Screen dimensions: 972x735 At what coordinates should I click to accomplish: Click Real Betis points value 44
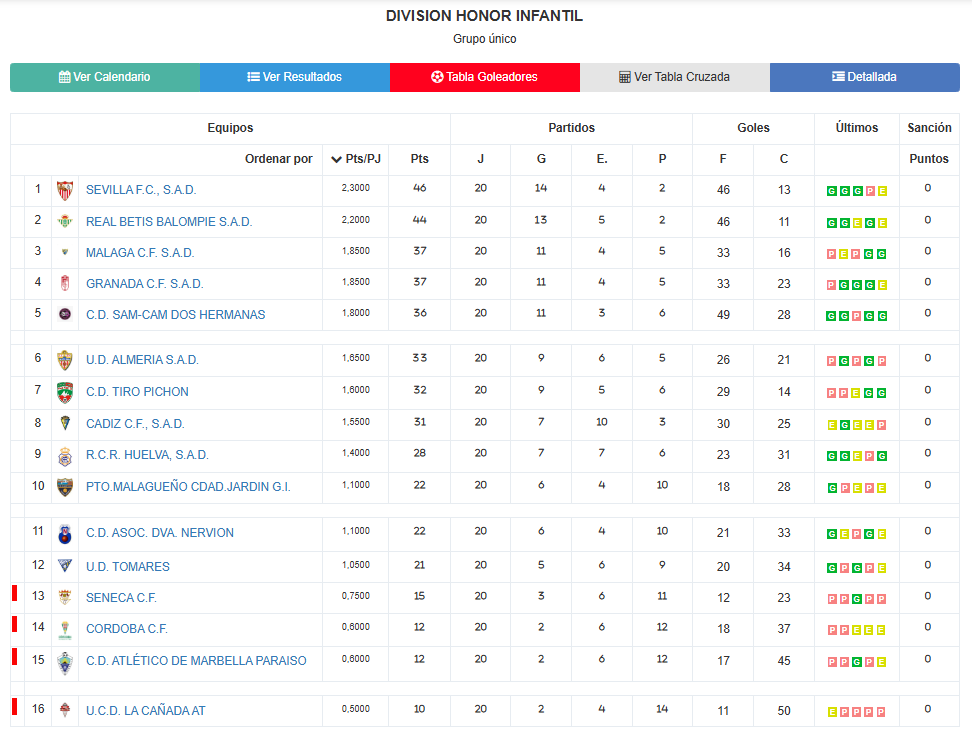[420, 220]
